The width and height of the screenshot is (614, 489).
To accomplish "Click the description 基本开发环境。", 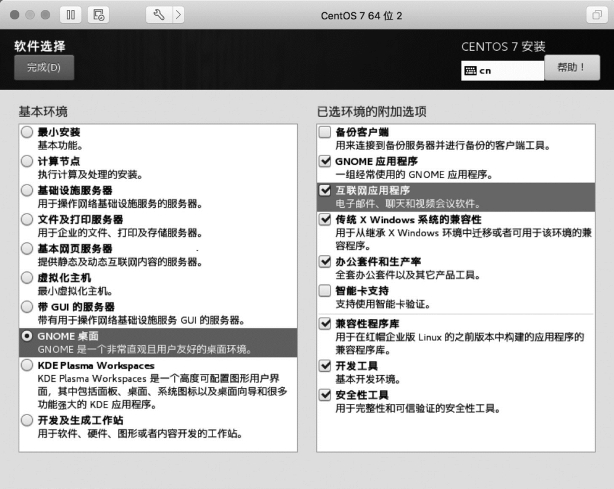I will [368, 379].
